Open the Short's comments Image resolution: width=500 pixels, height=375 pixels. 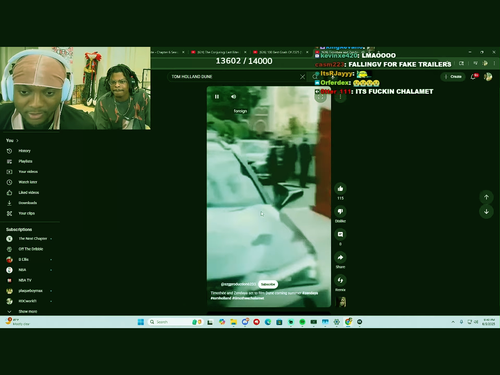tap(340, 234)
